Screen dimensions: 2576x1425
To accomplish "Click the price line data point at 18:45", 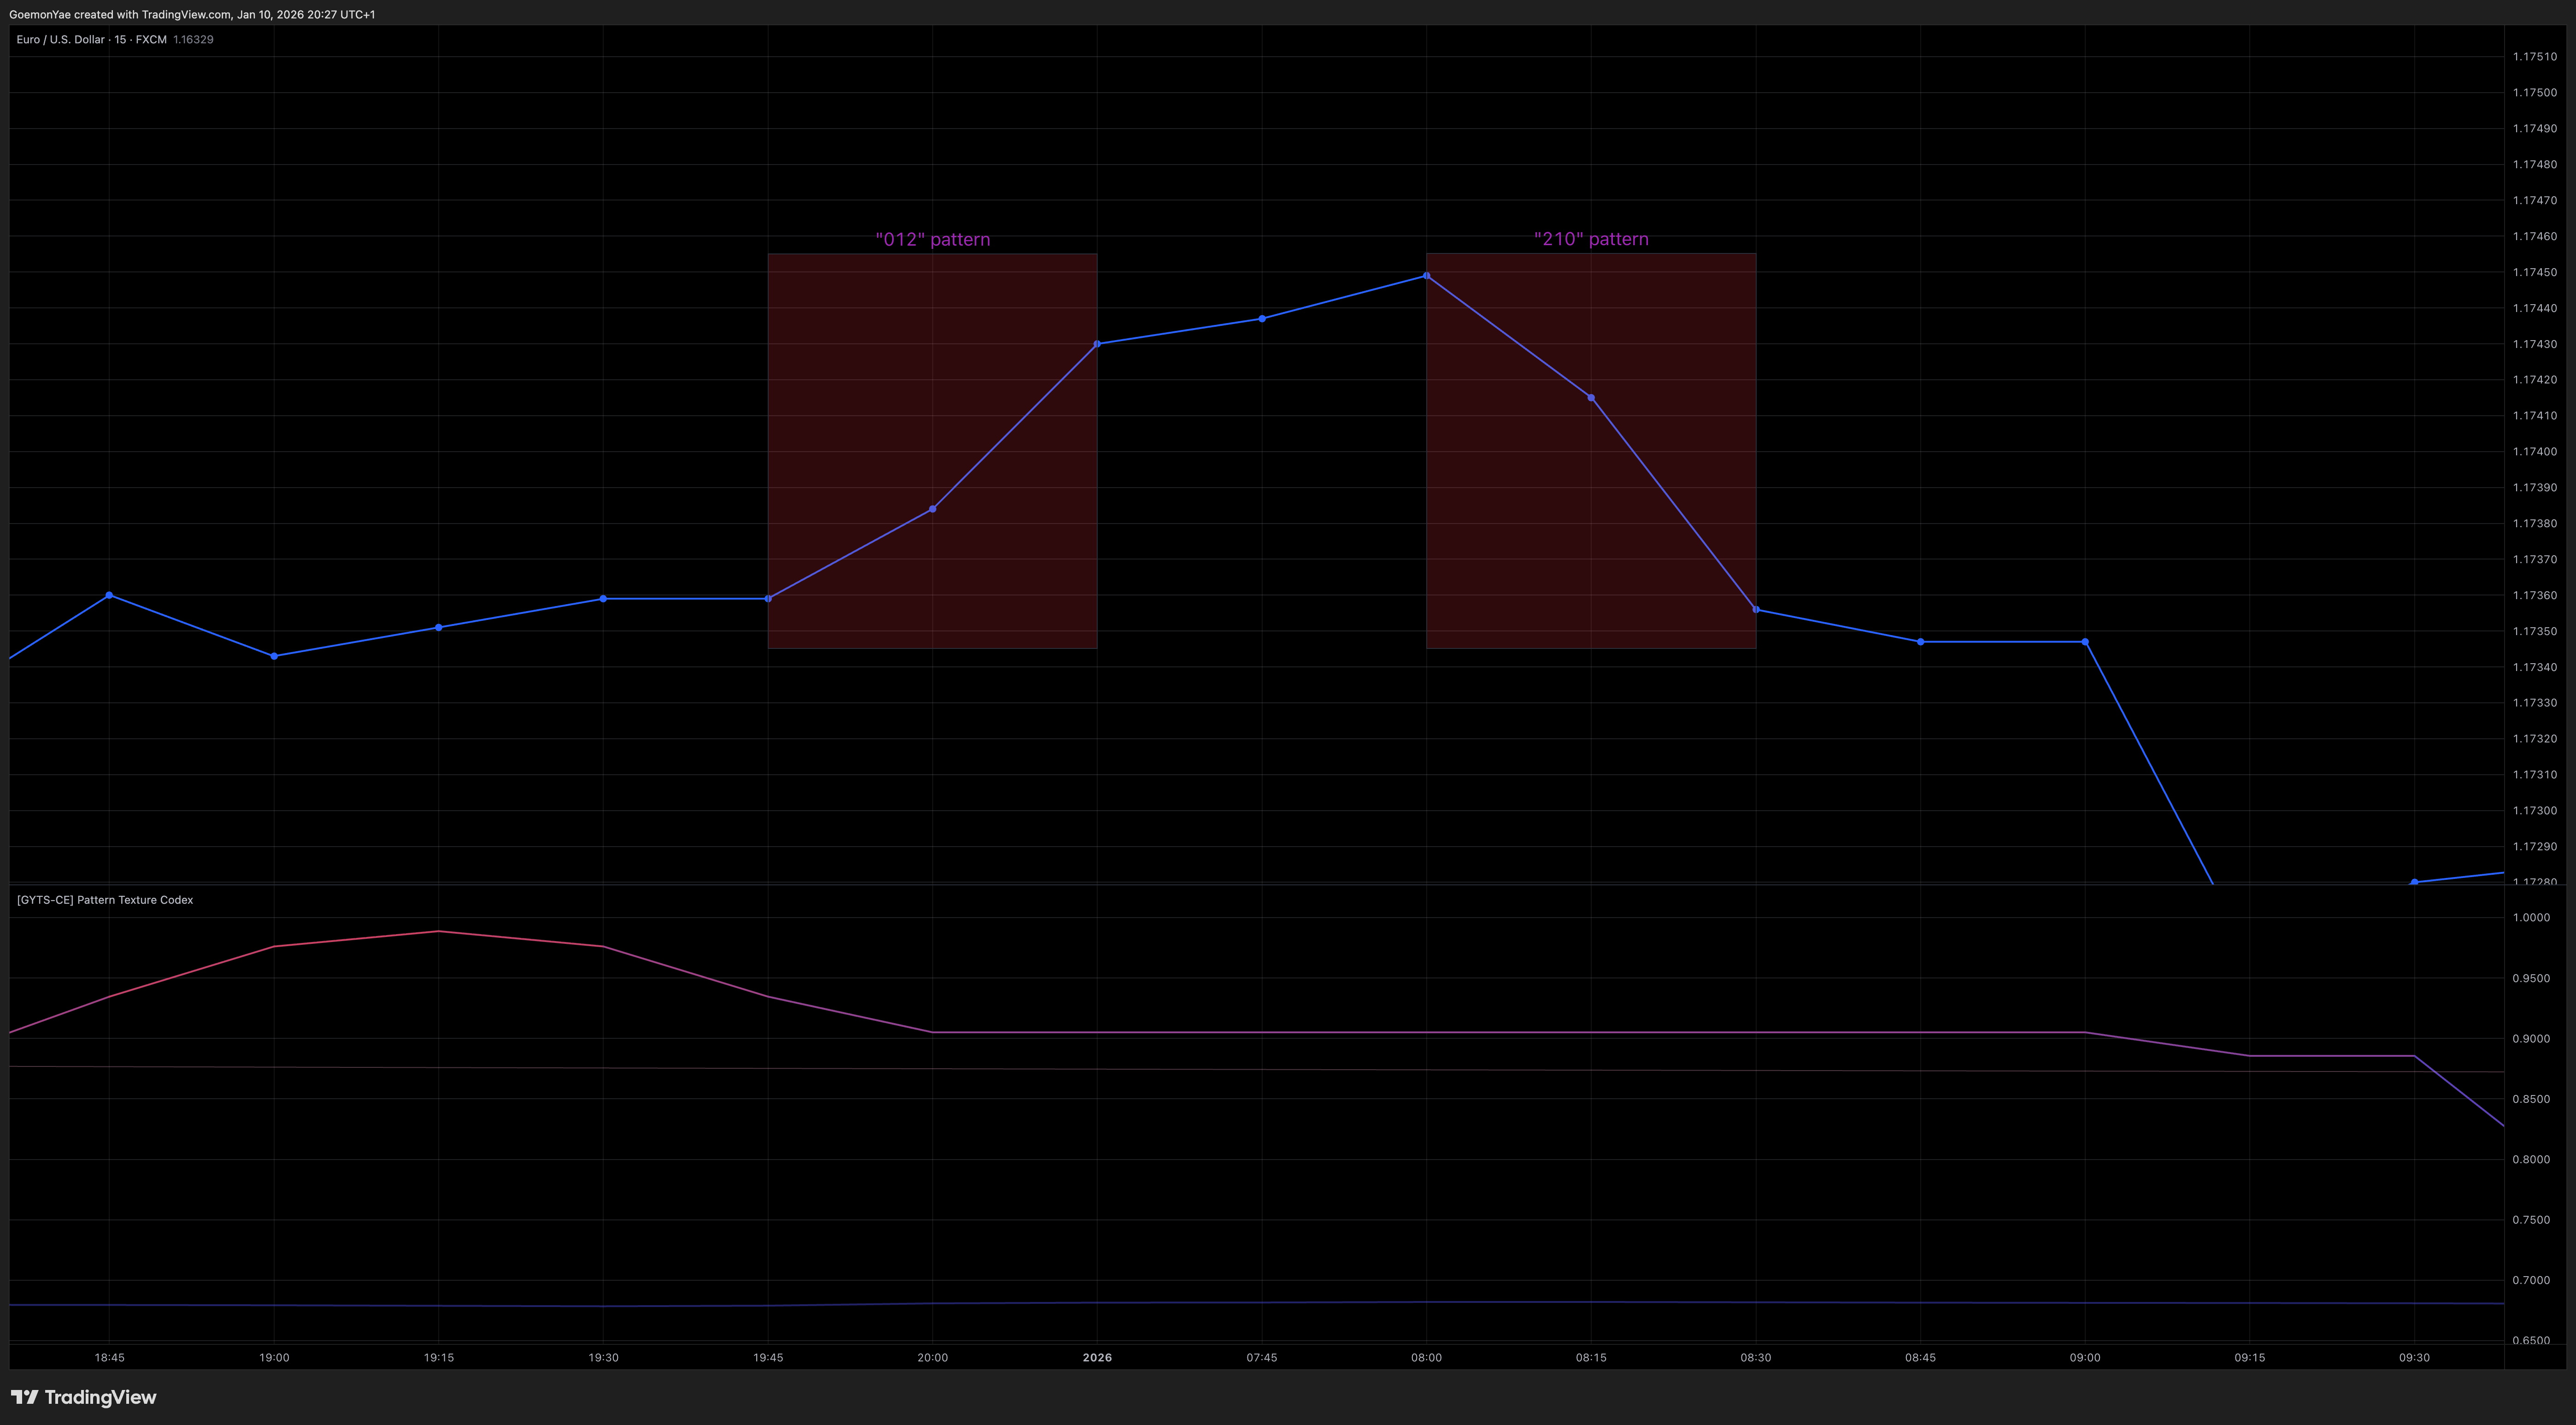I will (x=109, y=595).
